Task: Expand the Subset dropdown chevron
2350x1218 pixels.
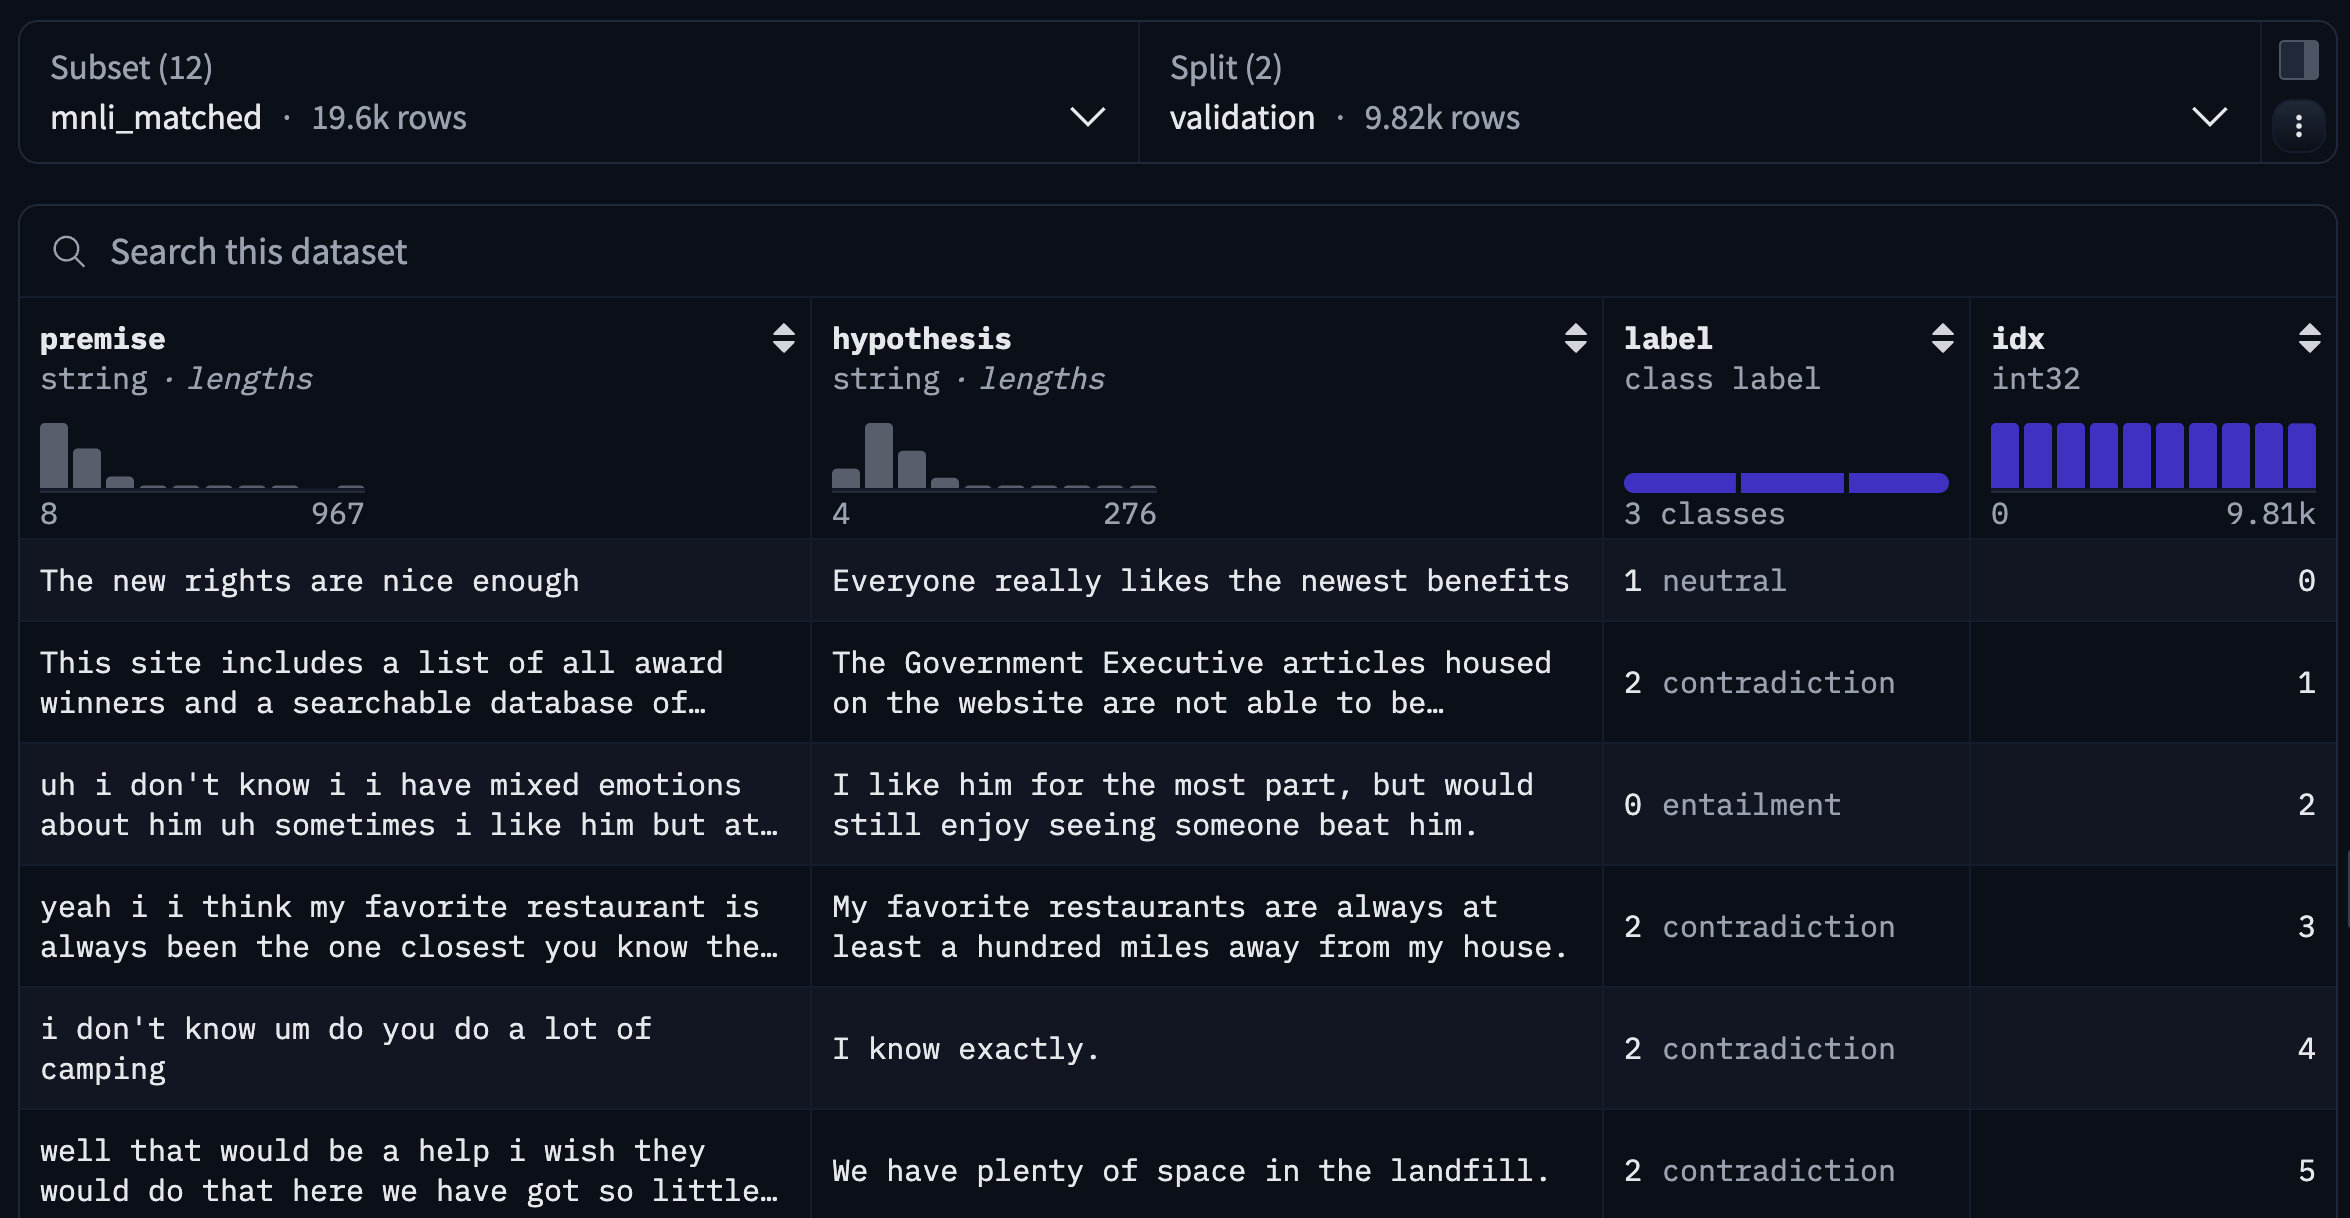Action: 1087,117
